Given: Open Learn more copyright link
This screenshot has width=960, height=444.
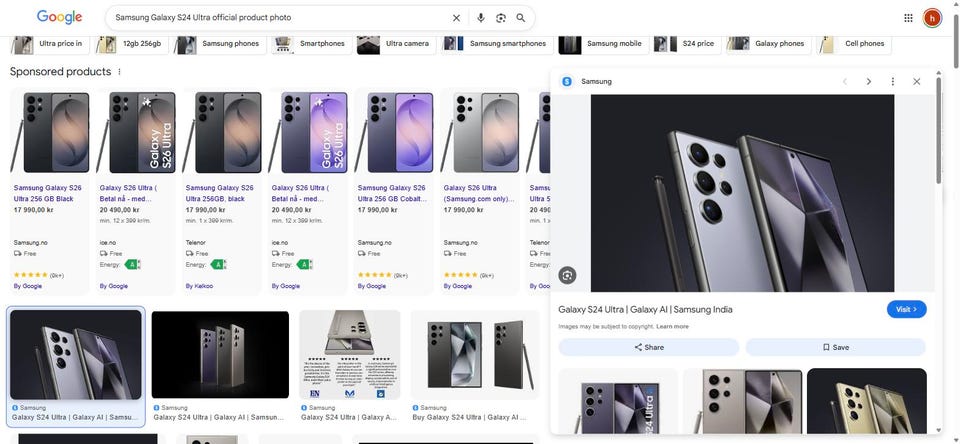Looking at the screenshot, I should [x=672, y=326].
